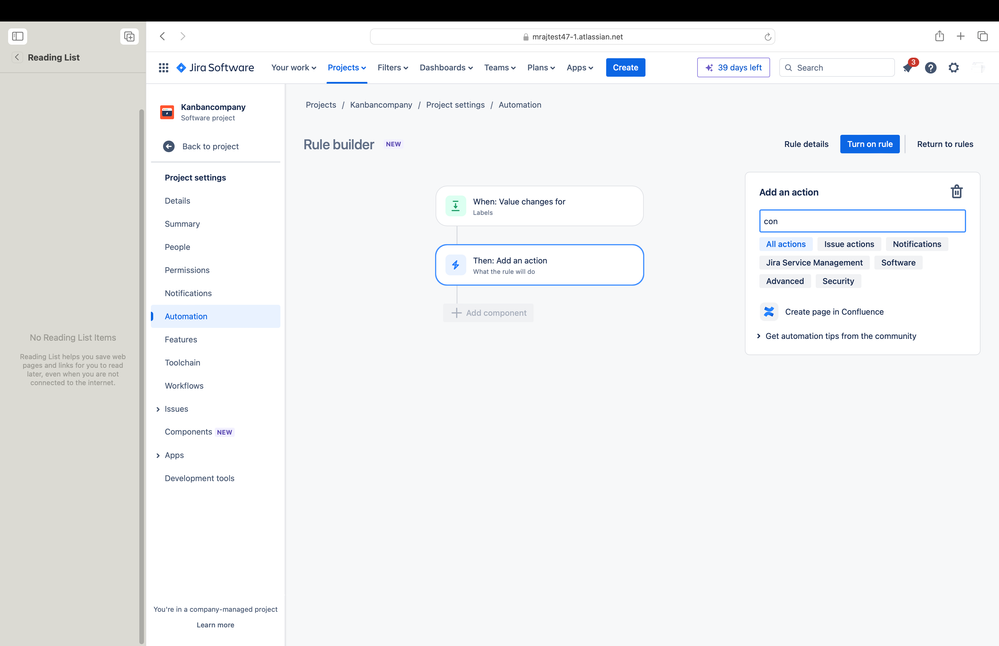Click the Kanbancompany breadcrumb link
Image resolution: width=999 pixels, height=646 pixels.
click(381, 105)
